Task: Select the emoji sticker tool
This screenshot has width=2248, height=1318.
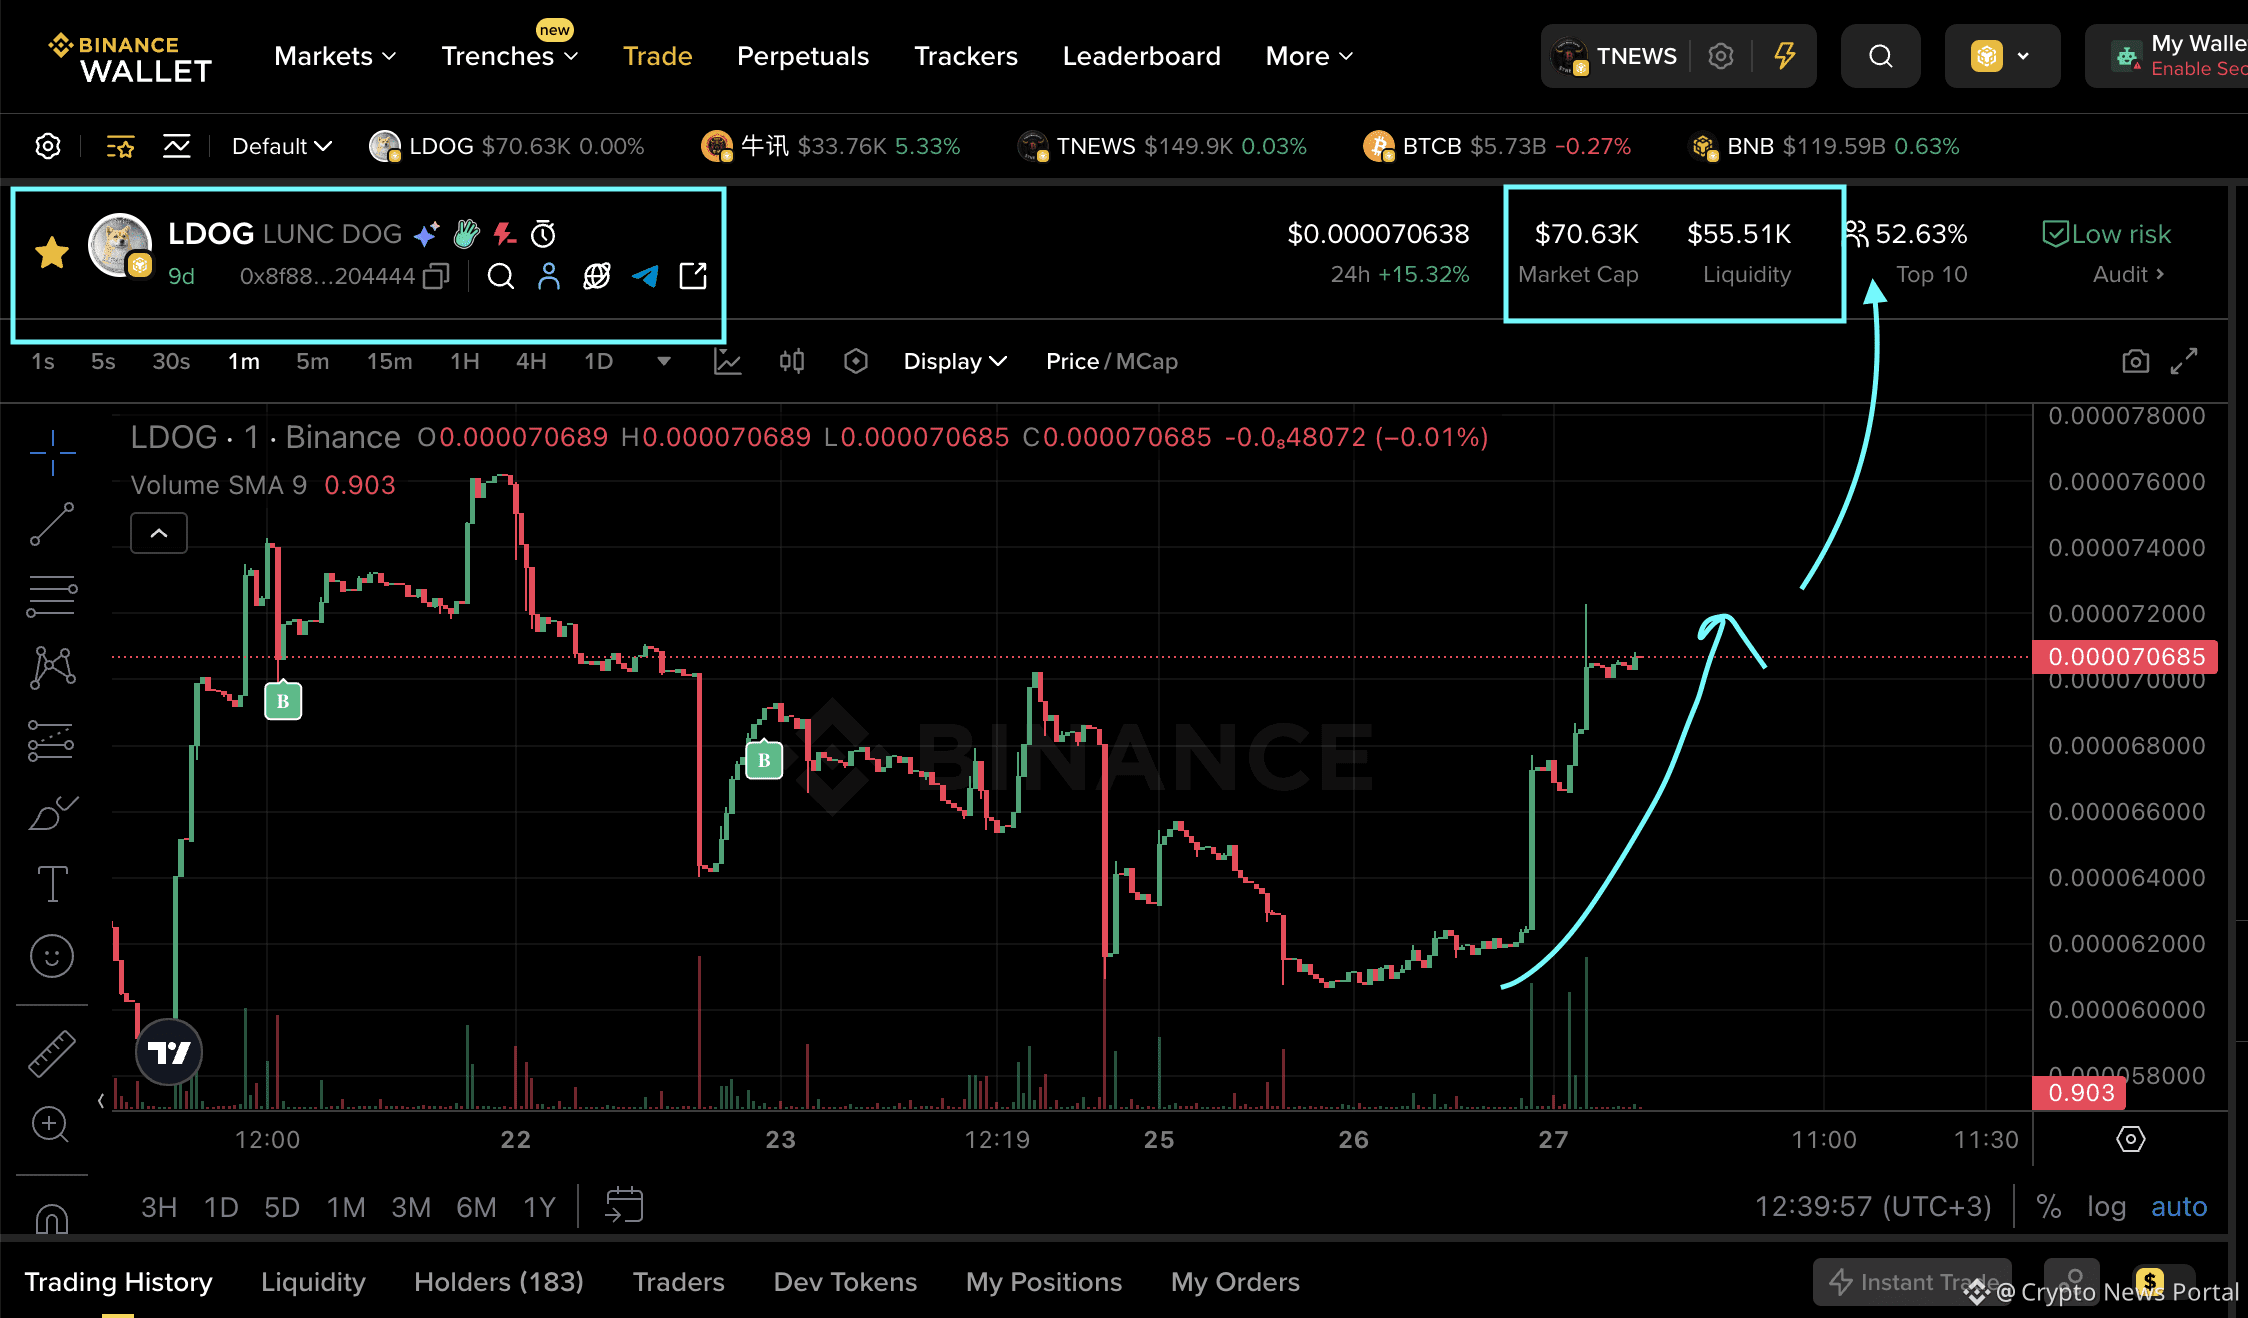Action: 51,956
